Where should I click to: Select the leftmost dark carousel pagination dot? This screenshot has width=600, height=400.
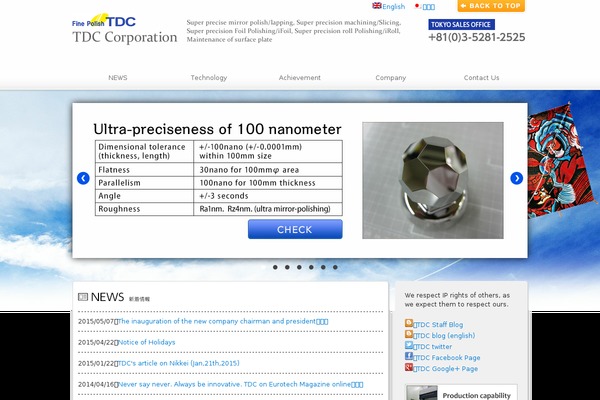point(275,267)
